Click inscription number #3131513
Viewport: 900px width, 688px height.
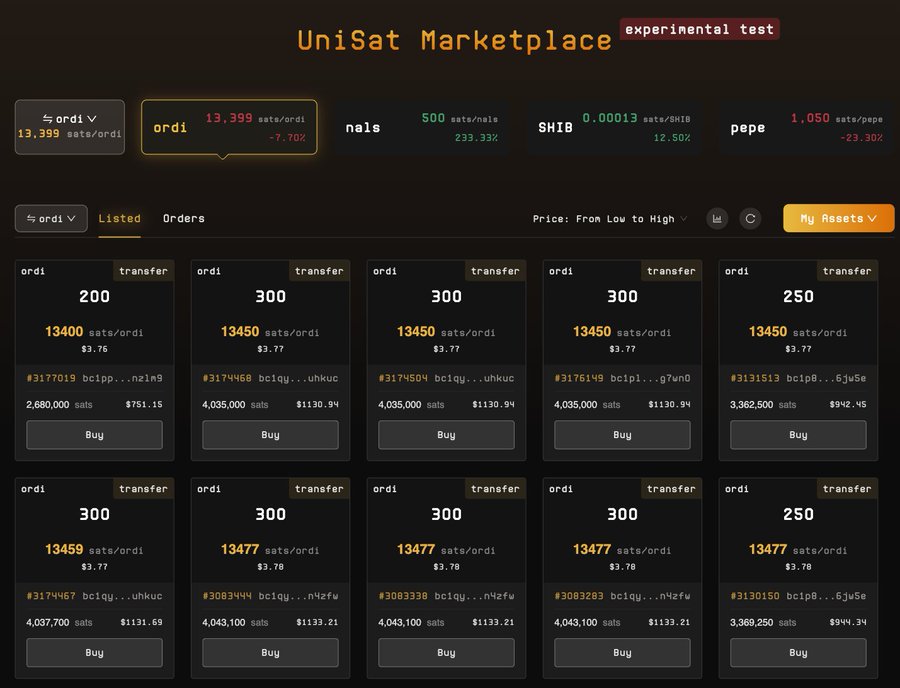tap(755, 378)
